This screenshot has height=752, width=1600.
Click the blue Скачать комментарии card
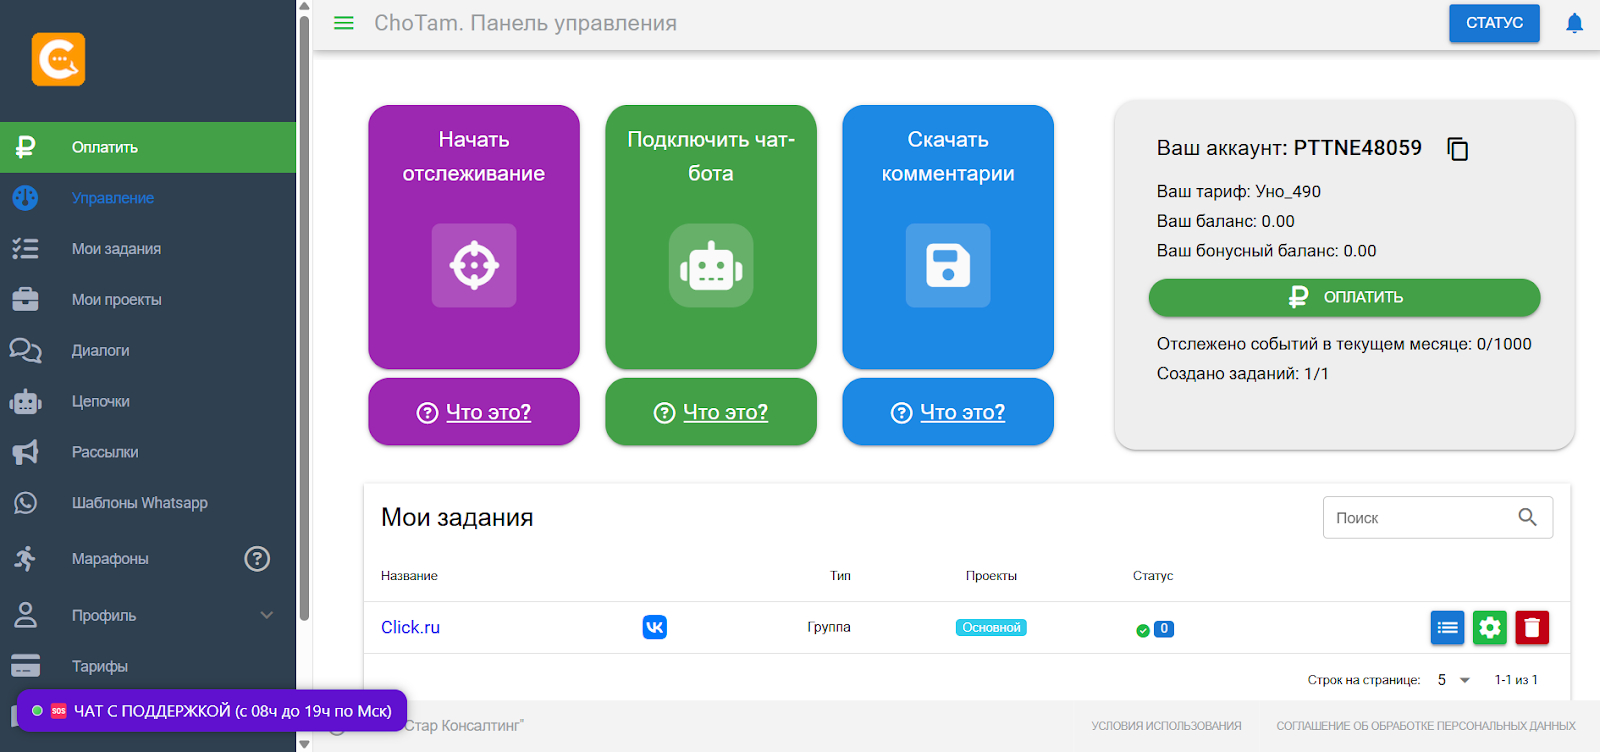click(x=948, y=237)
